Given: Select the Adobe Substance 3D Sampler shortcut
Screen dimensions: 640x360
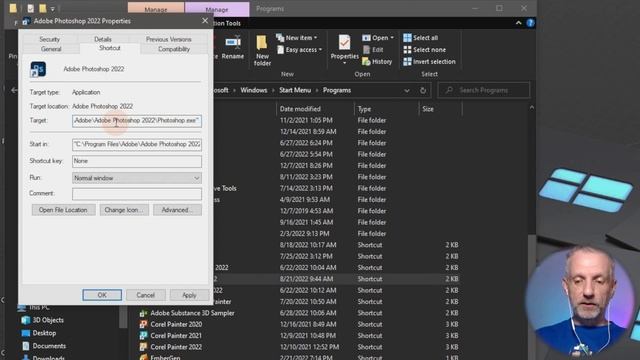Looking at the screenshot, I should point(192,313).
